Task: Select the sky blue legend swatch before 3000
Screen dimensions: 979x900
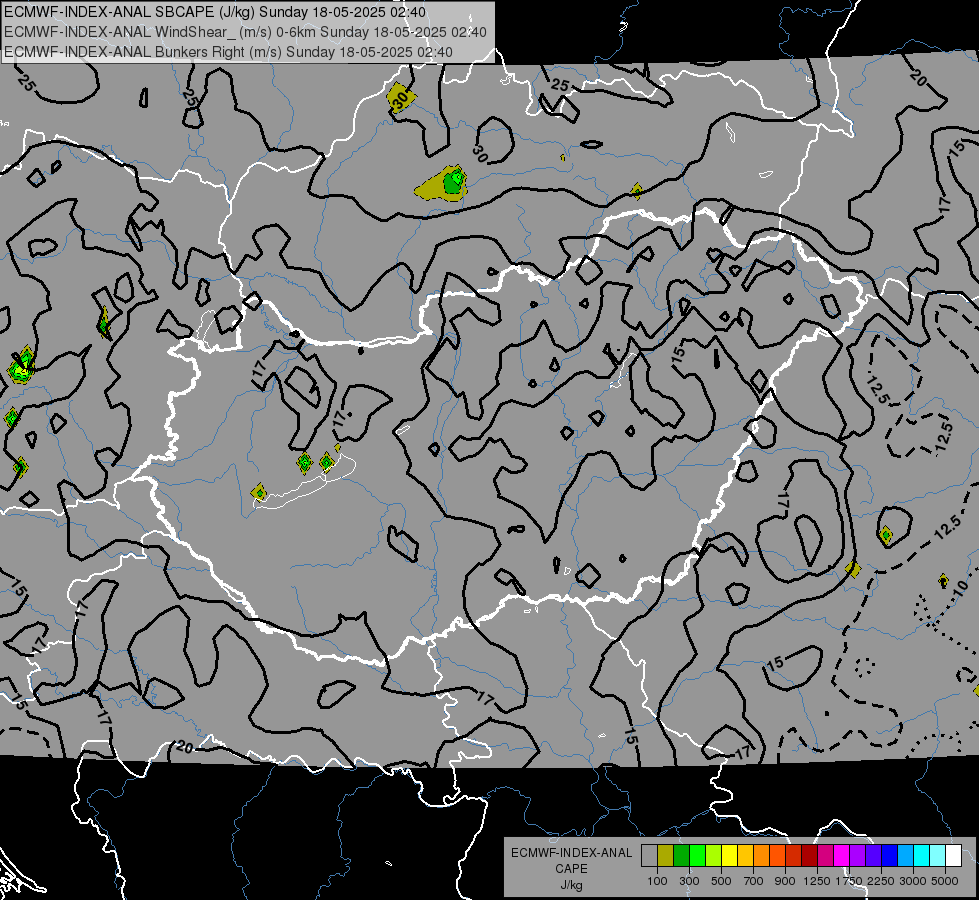Action: 905,855
